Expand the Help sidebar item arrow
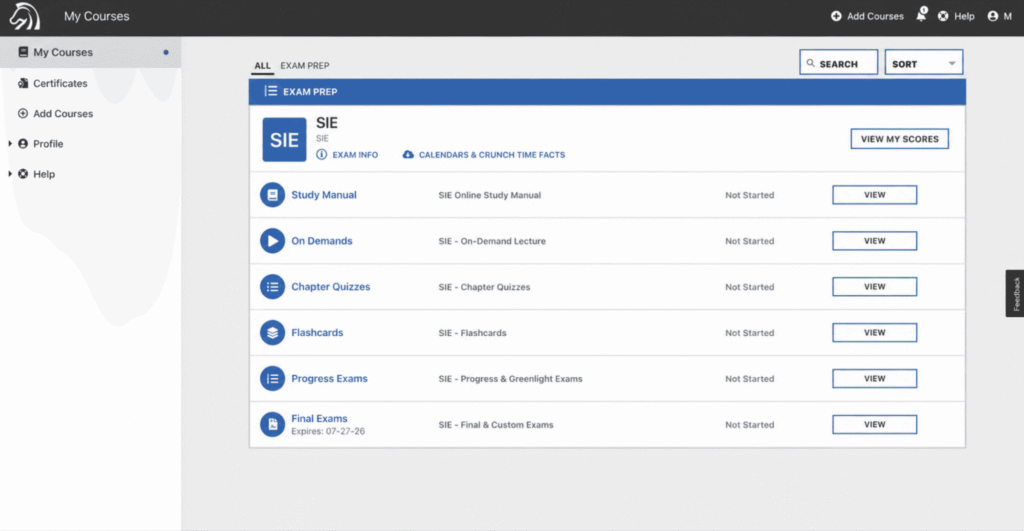This screenshot has height=531, width=1024. [10, 174]
